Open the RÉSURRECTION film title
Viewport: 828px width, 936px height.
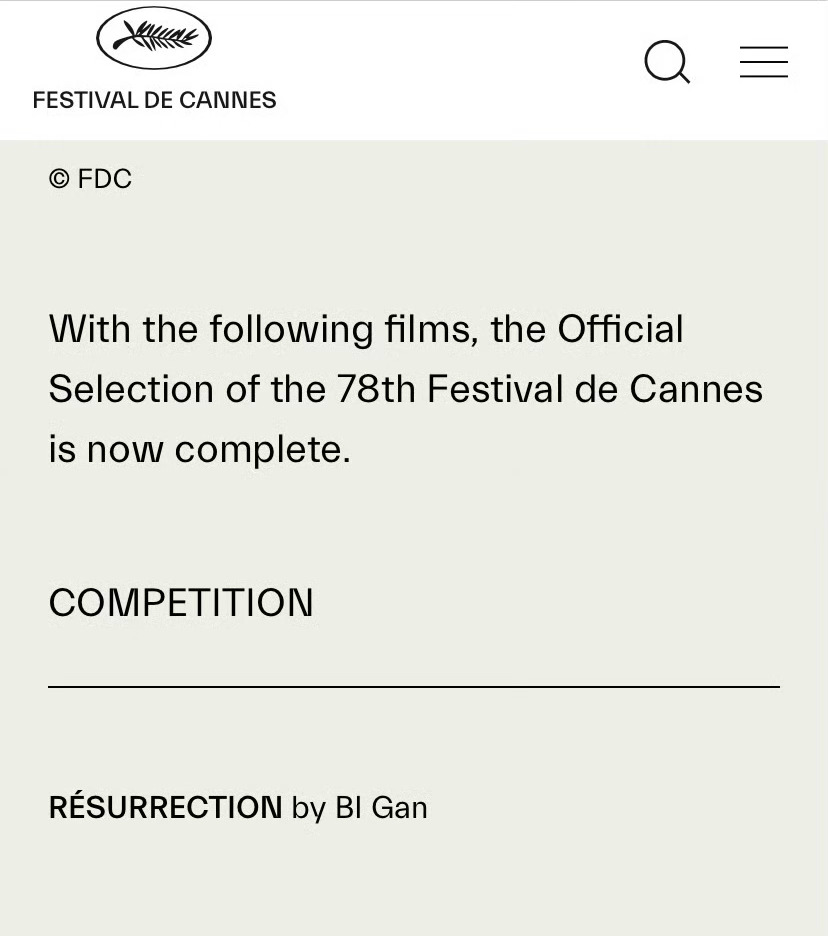tap(165, 806)
